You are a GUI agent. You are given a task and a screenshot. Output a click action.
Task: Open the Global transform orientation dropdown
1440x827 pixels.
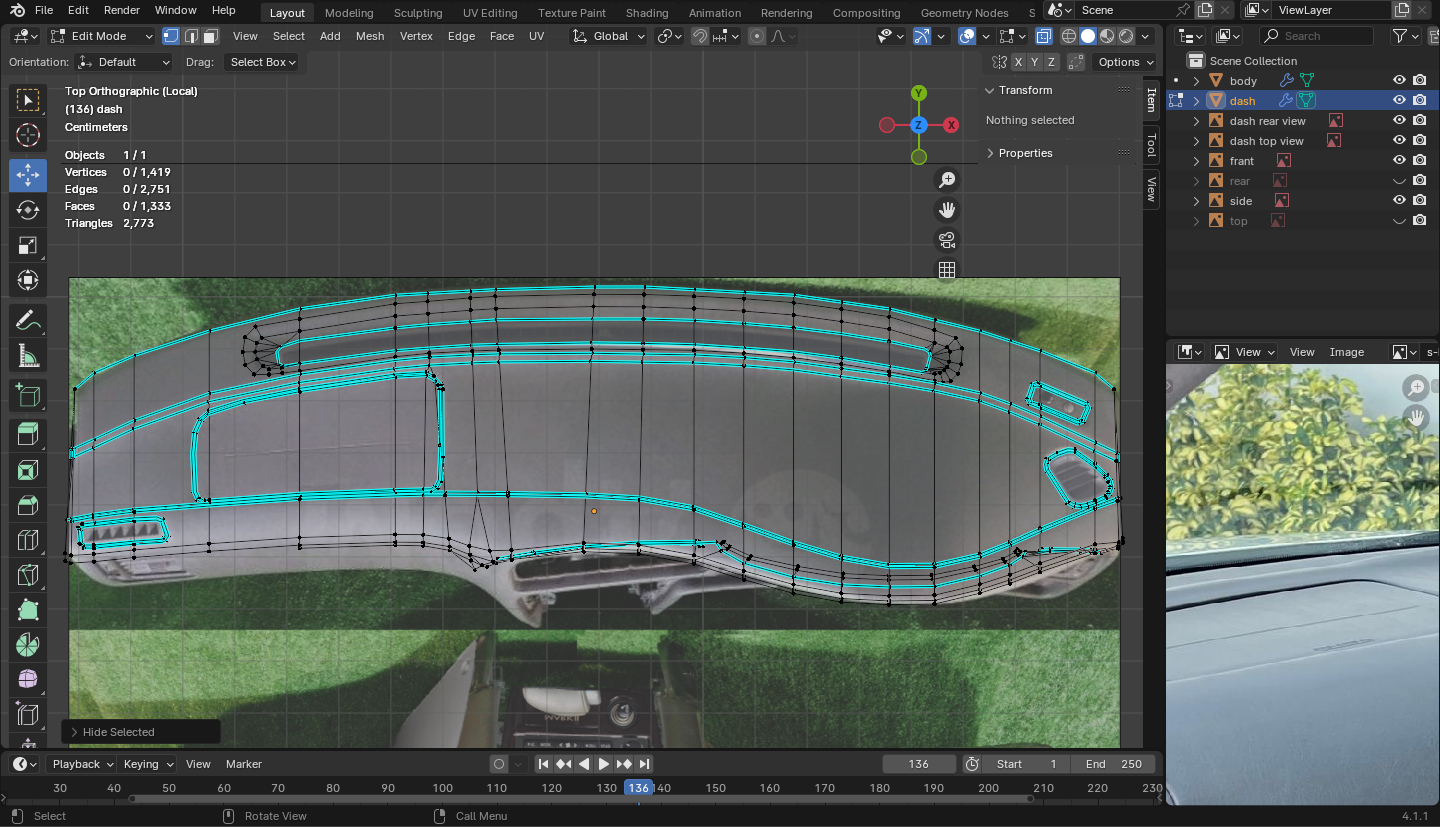tap(610, 36)
